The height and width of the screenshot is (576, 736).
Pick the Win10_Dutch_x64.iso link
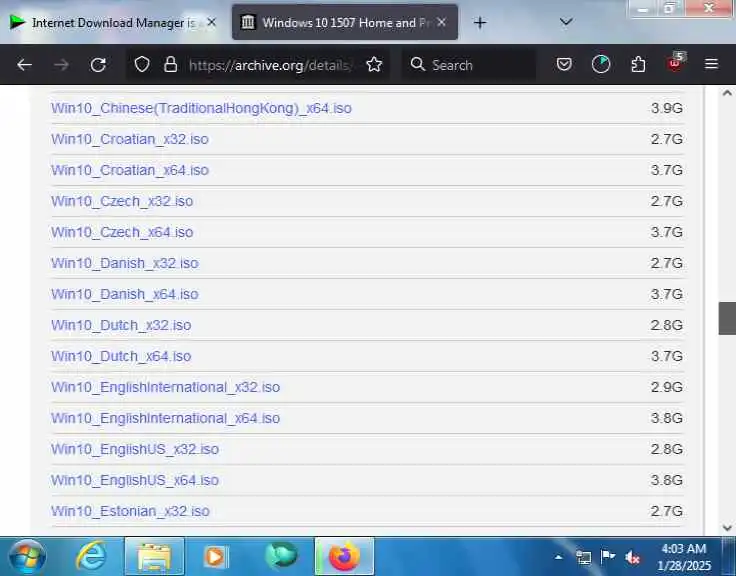(x=121, y=356)
